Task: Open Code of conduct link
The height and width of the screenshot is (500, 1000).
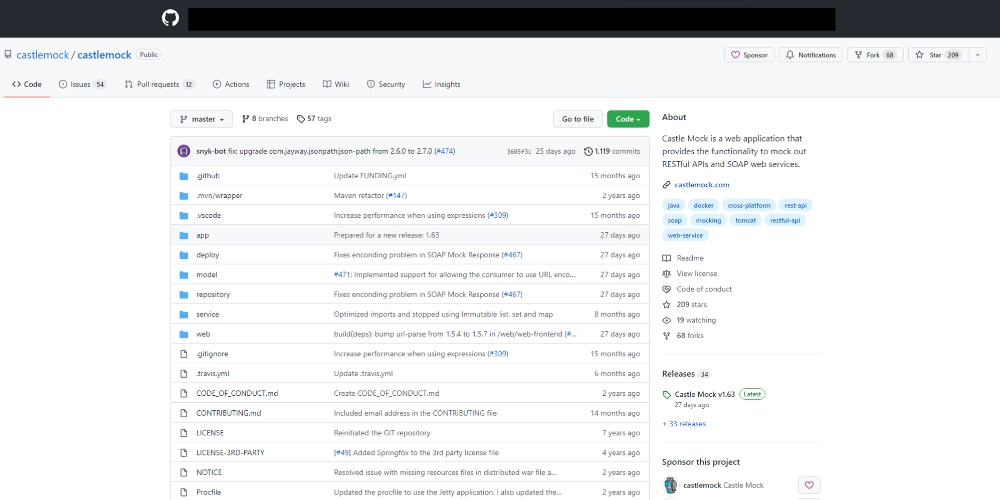Action: pos(704,290)
